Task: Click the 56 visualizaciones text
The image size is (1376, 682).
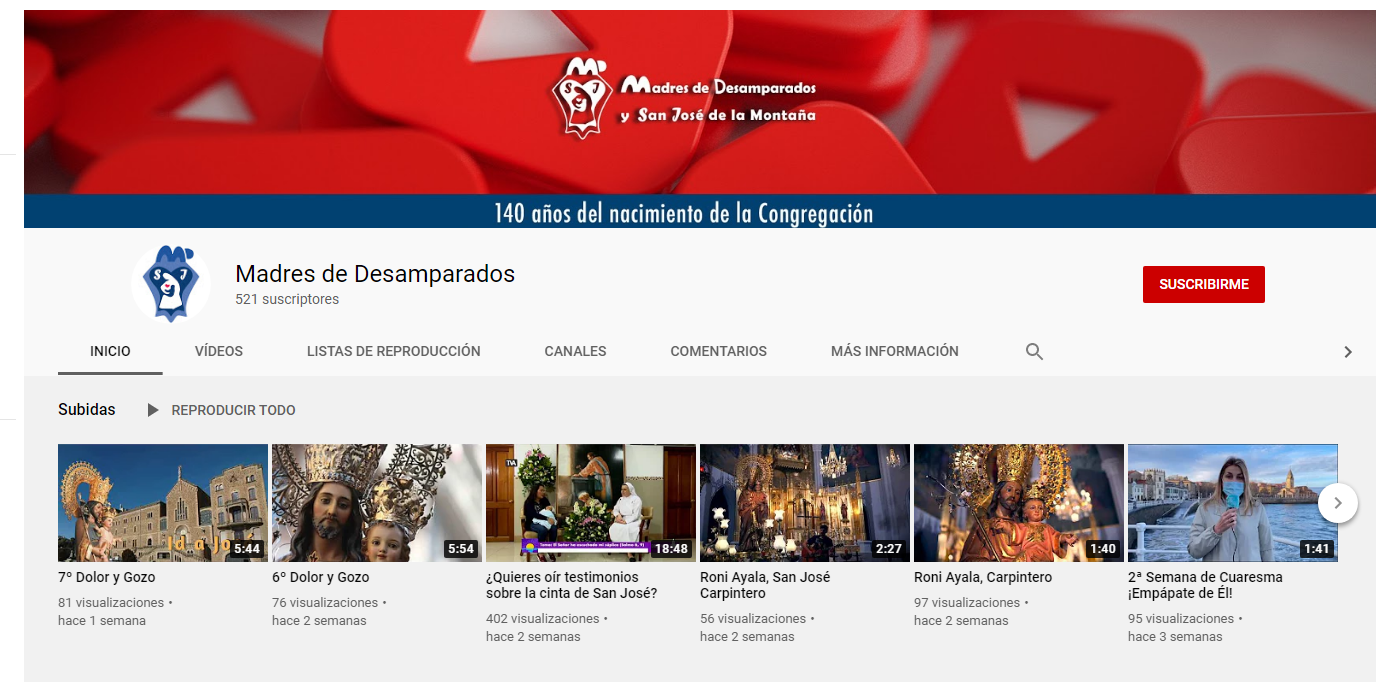Action: click(753, 619)
